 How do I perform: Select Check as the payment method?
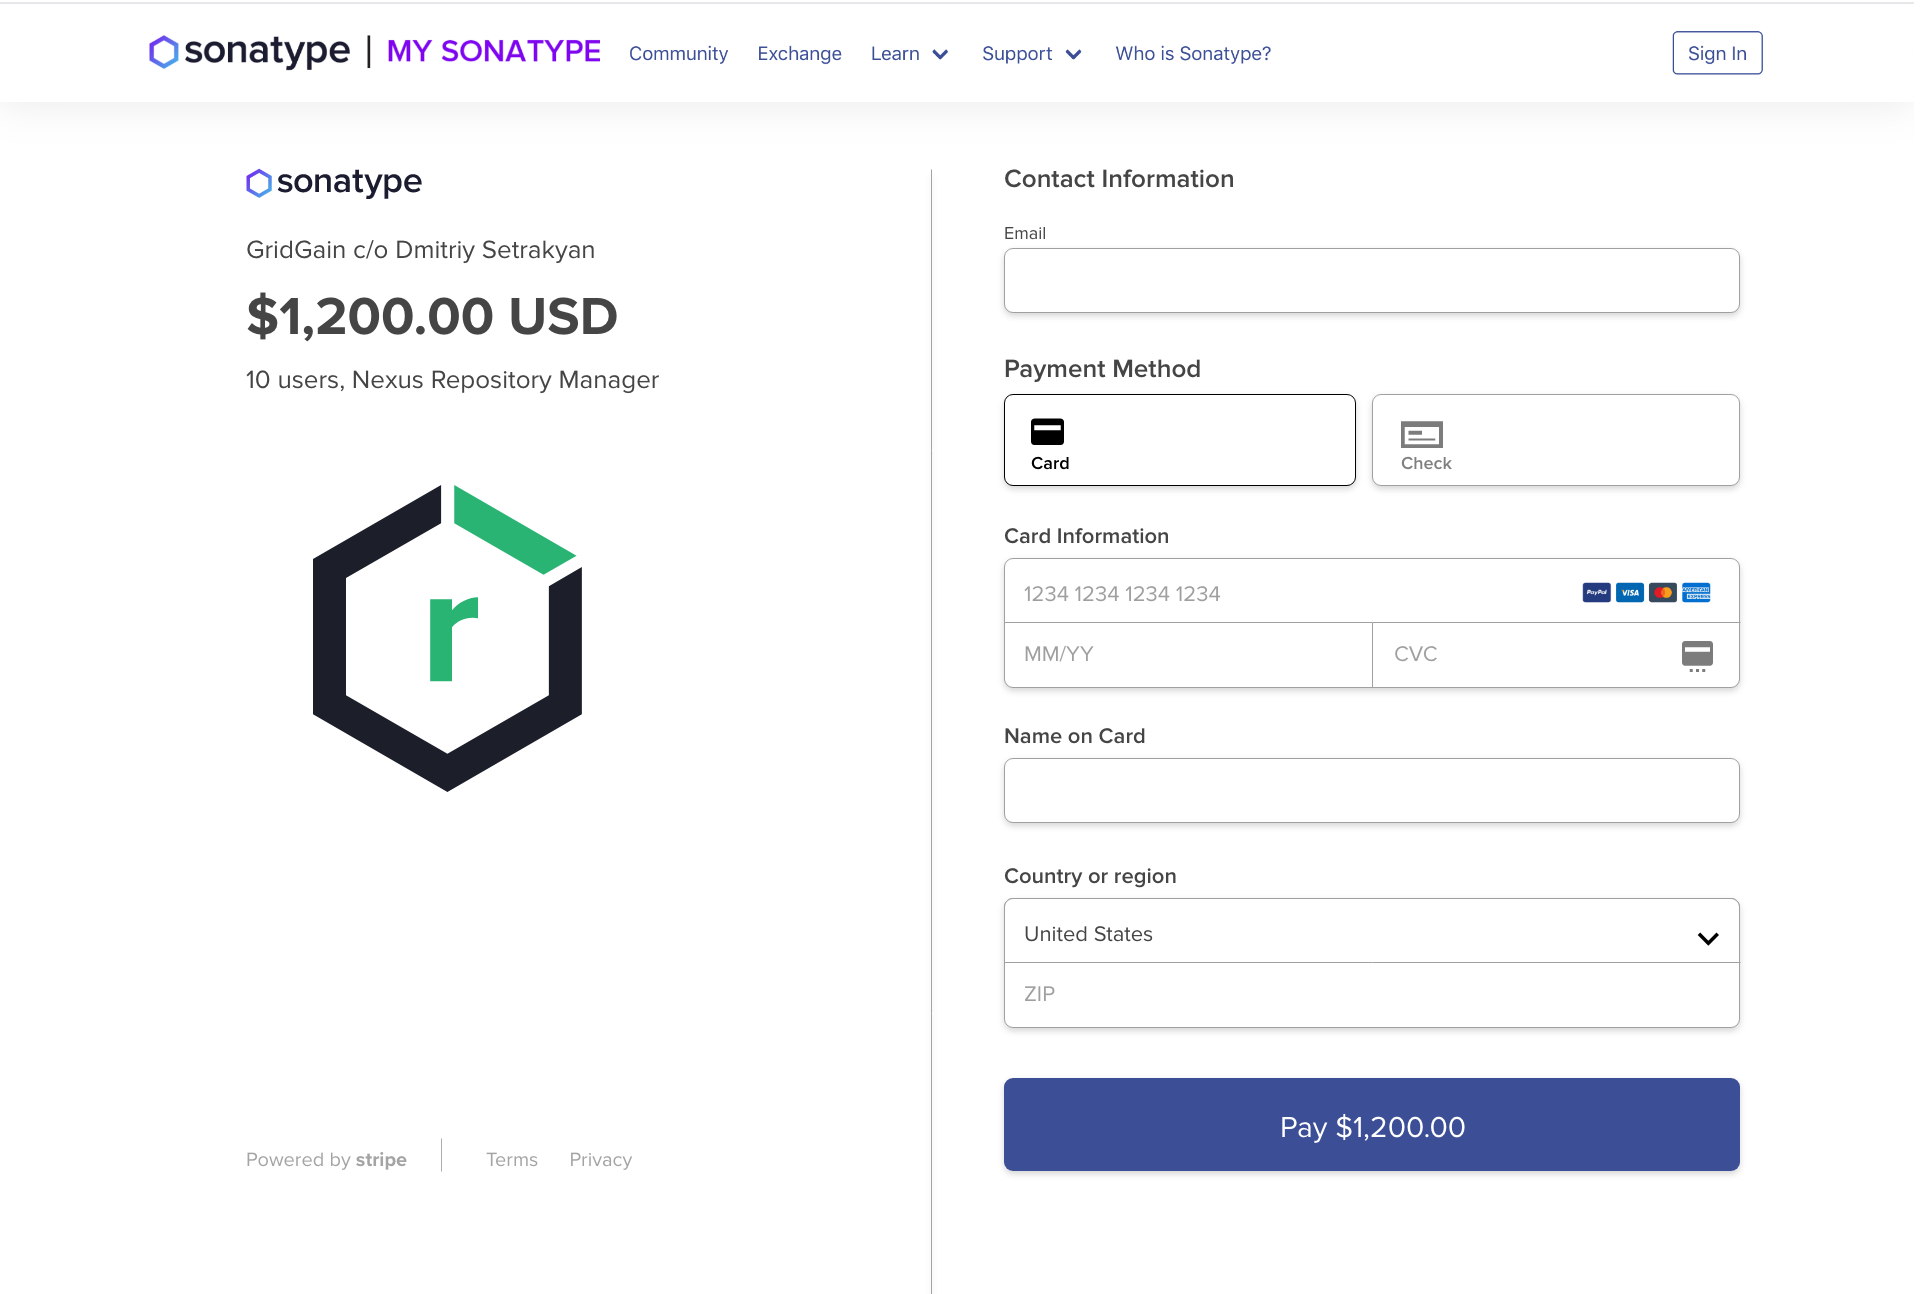coord(1556,440)
